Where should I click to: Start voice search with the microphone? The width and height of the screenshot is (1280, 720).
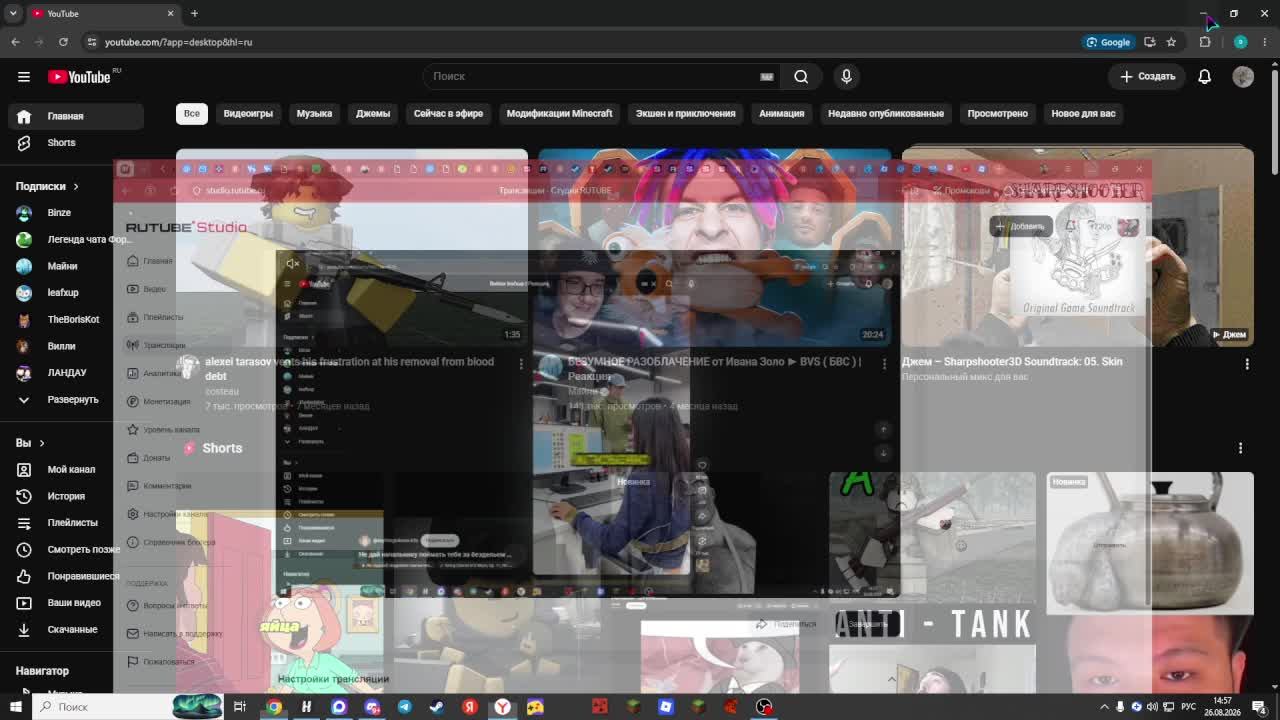[x=846, y=76]
